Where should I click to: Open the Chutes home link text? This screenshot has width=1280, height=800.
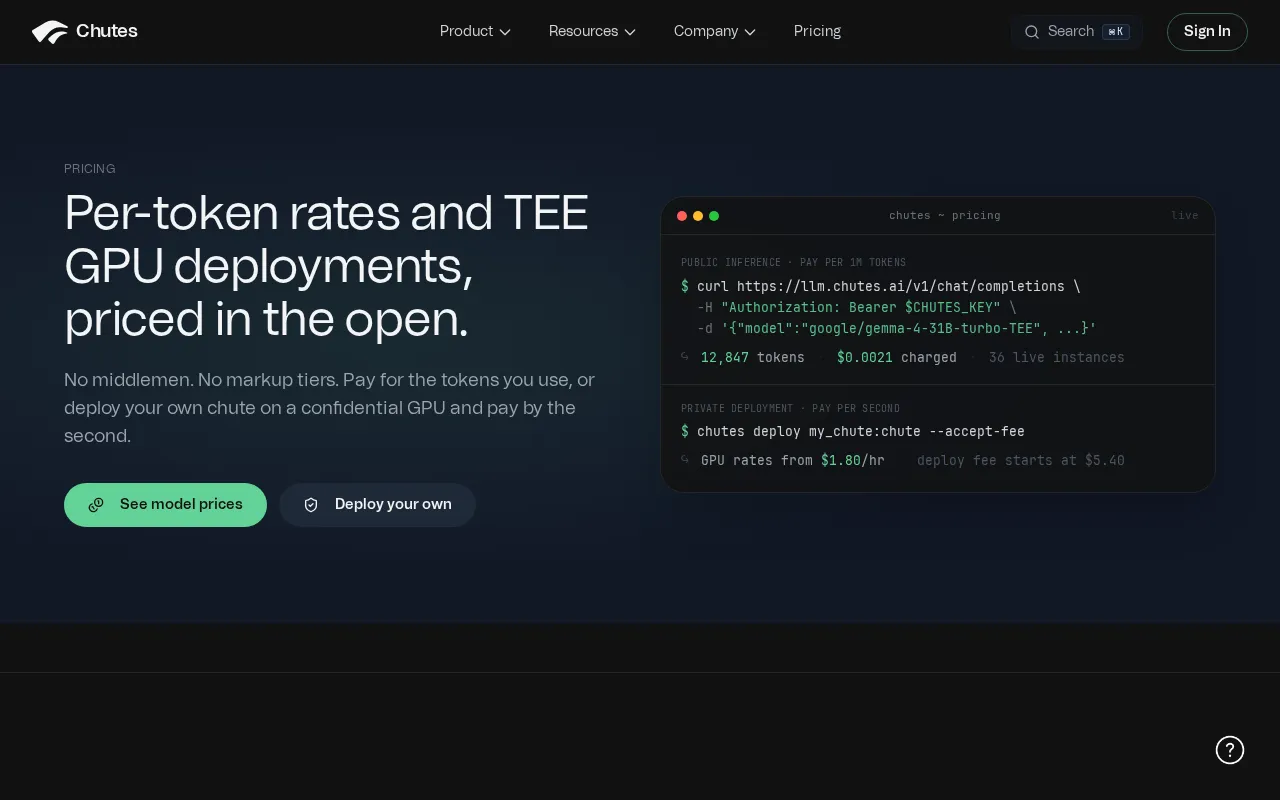[x=107, y=31]
